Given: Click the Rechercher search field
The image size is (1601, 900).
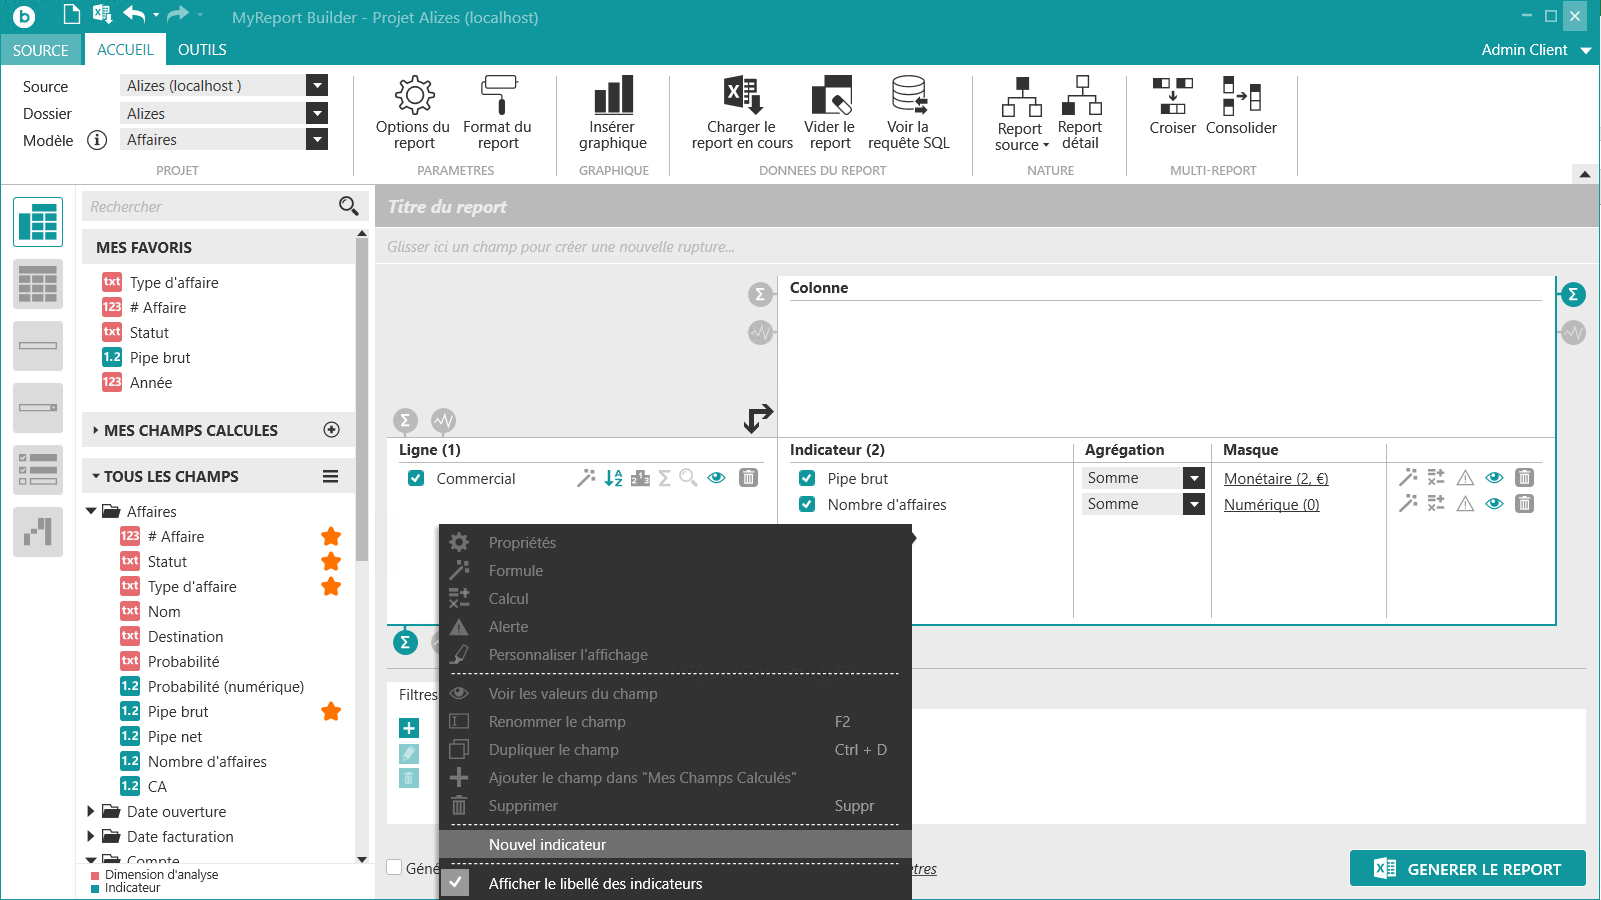Looking at the screenshot, I should [210, 207].
